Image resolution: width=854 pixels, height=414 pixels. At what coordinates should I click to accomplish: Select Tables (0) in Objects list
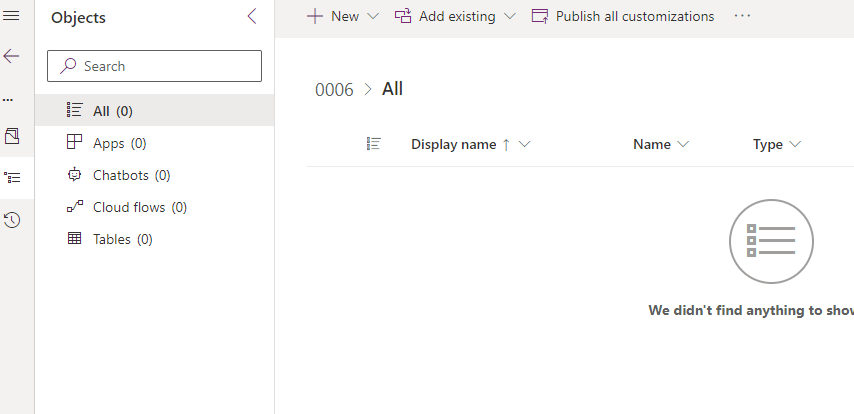pos(122,239)
